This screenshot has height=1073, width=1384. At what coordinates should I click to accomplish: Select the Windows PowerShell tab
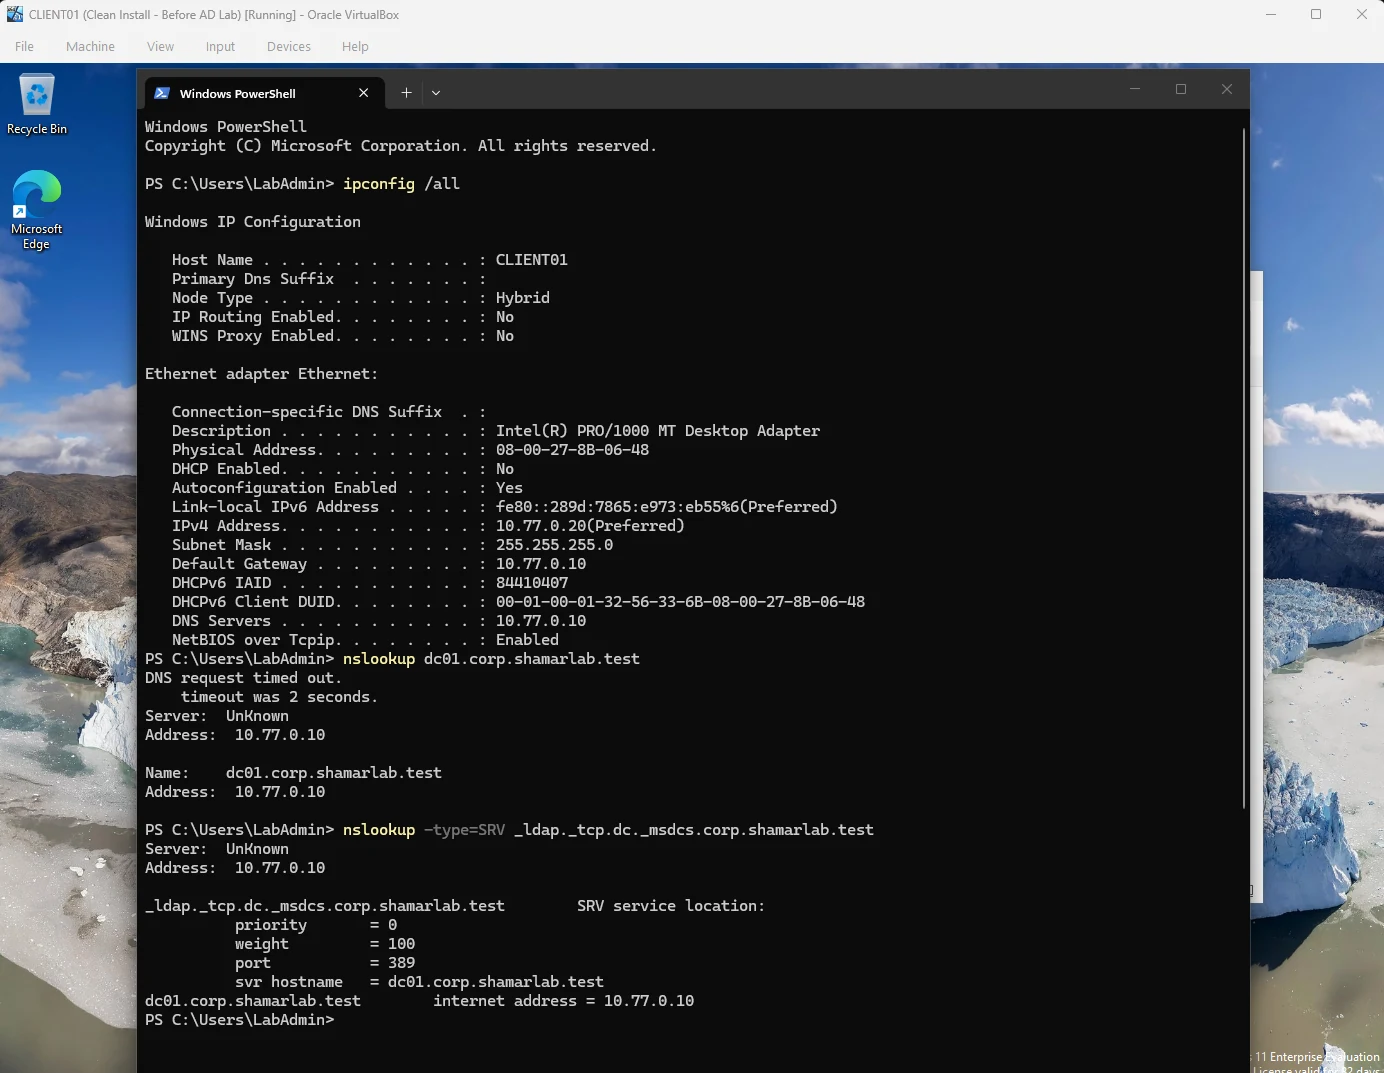click(x=264, y=93)
